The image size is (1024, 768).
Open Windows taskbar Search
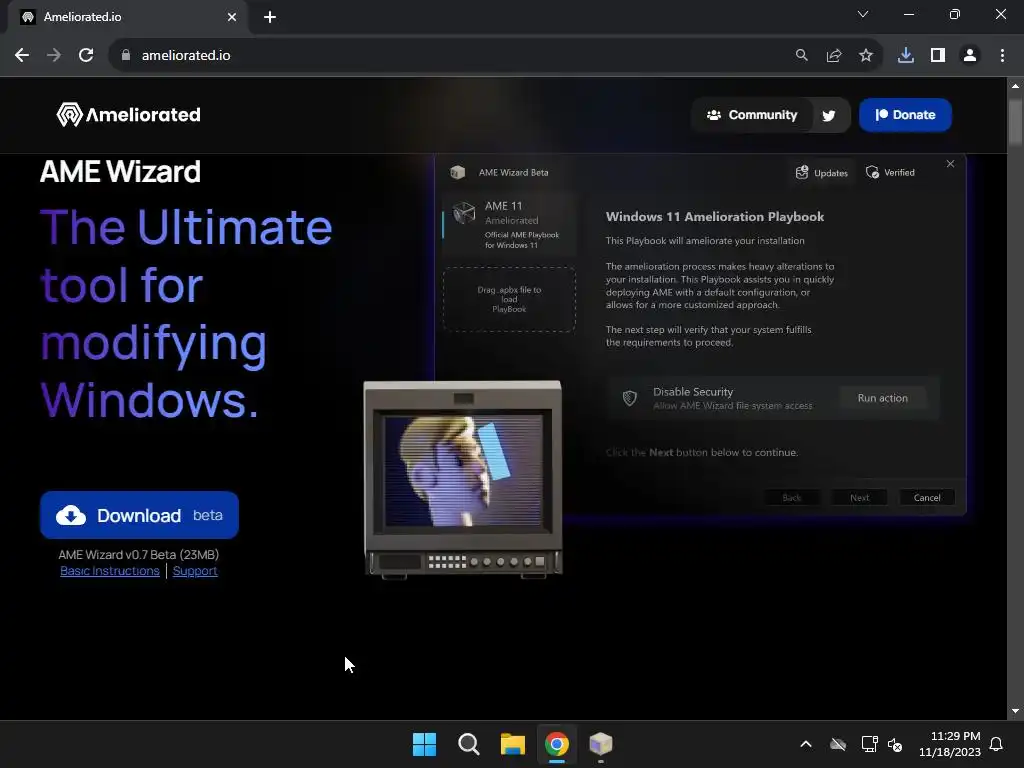[x=468, y=744]
